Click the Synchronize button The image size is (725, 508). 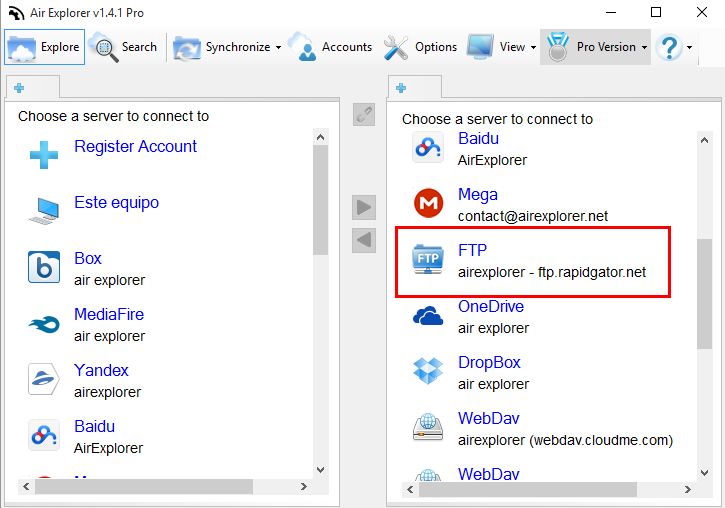(222, 47)
